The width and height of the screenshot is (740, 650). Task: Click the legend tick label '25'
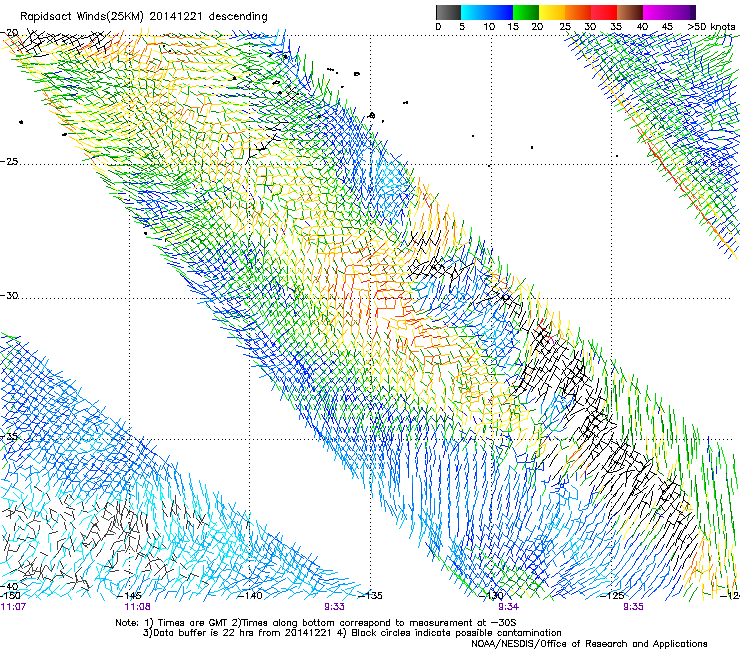565,26
